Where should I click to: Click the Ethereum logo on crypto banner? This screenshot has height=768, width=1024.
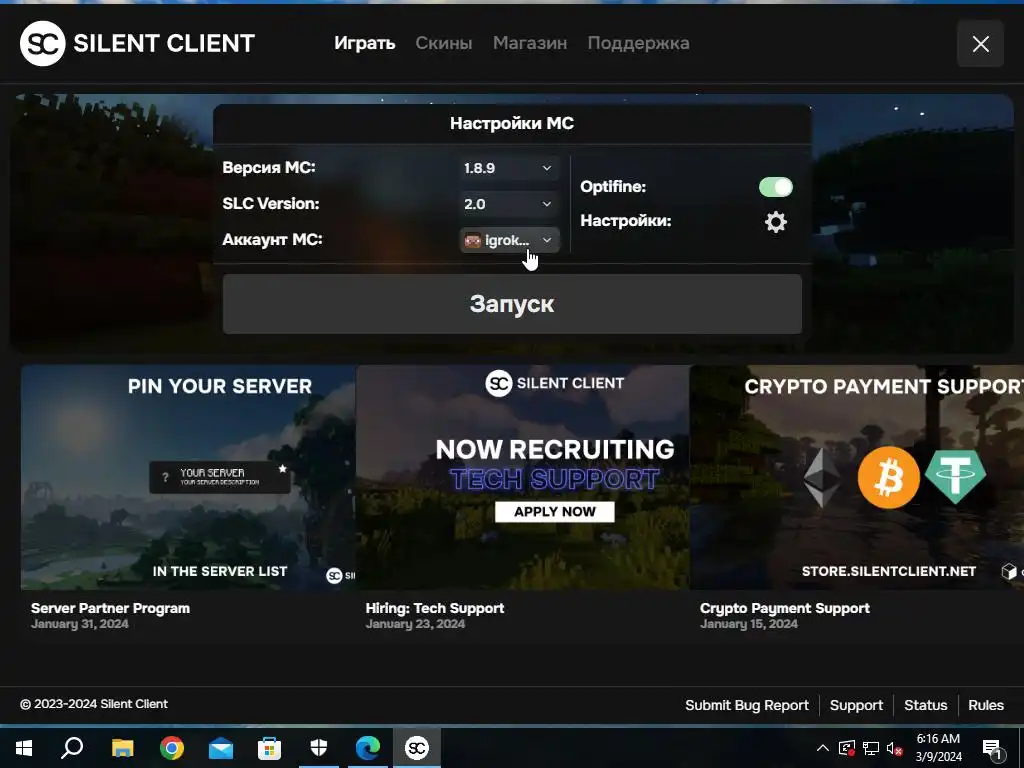click(822, 477)
